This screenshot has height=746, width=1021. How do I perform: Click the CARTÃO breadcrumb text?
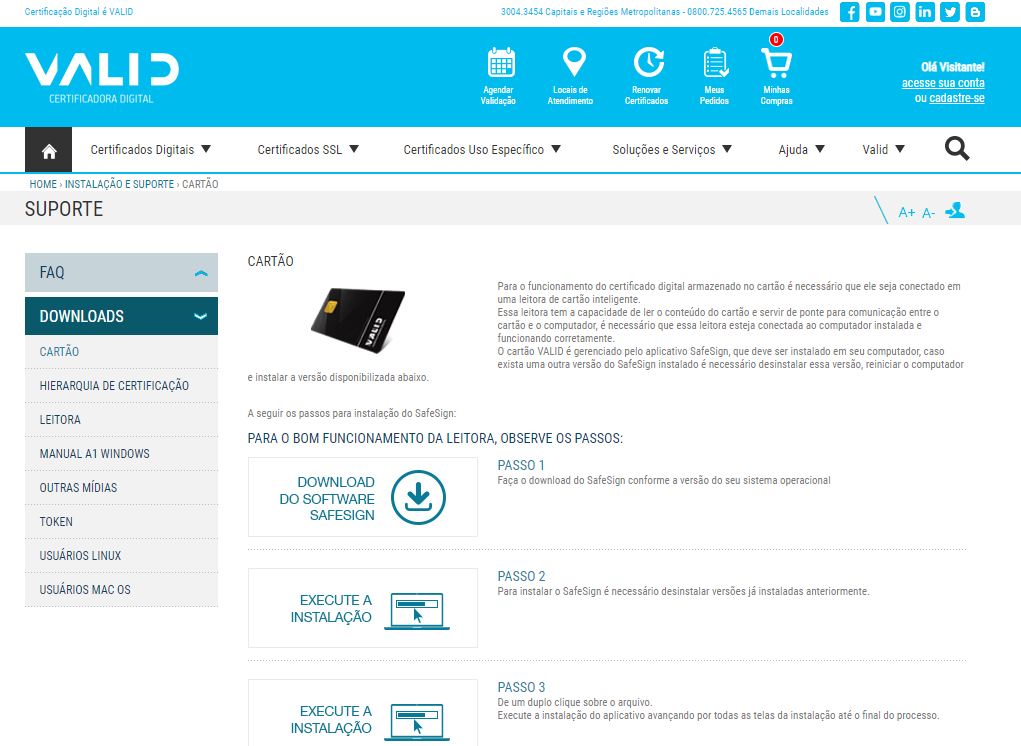[x=200, y=184]
